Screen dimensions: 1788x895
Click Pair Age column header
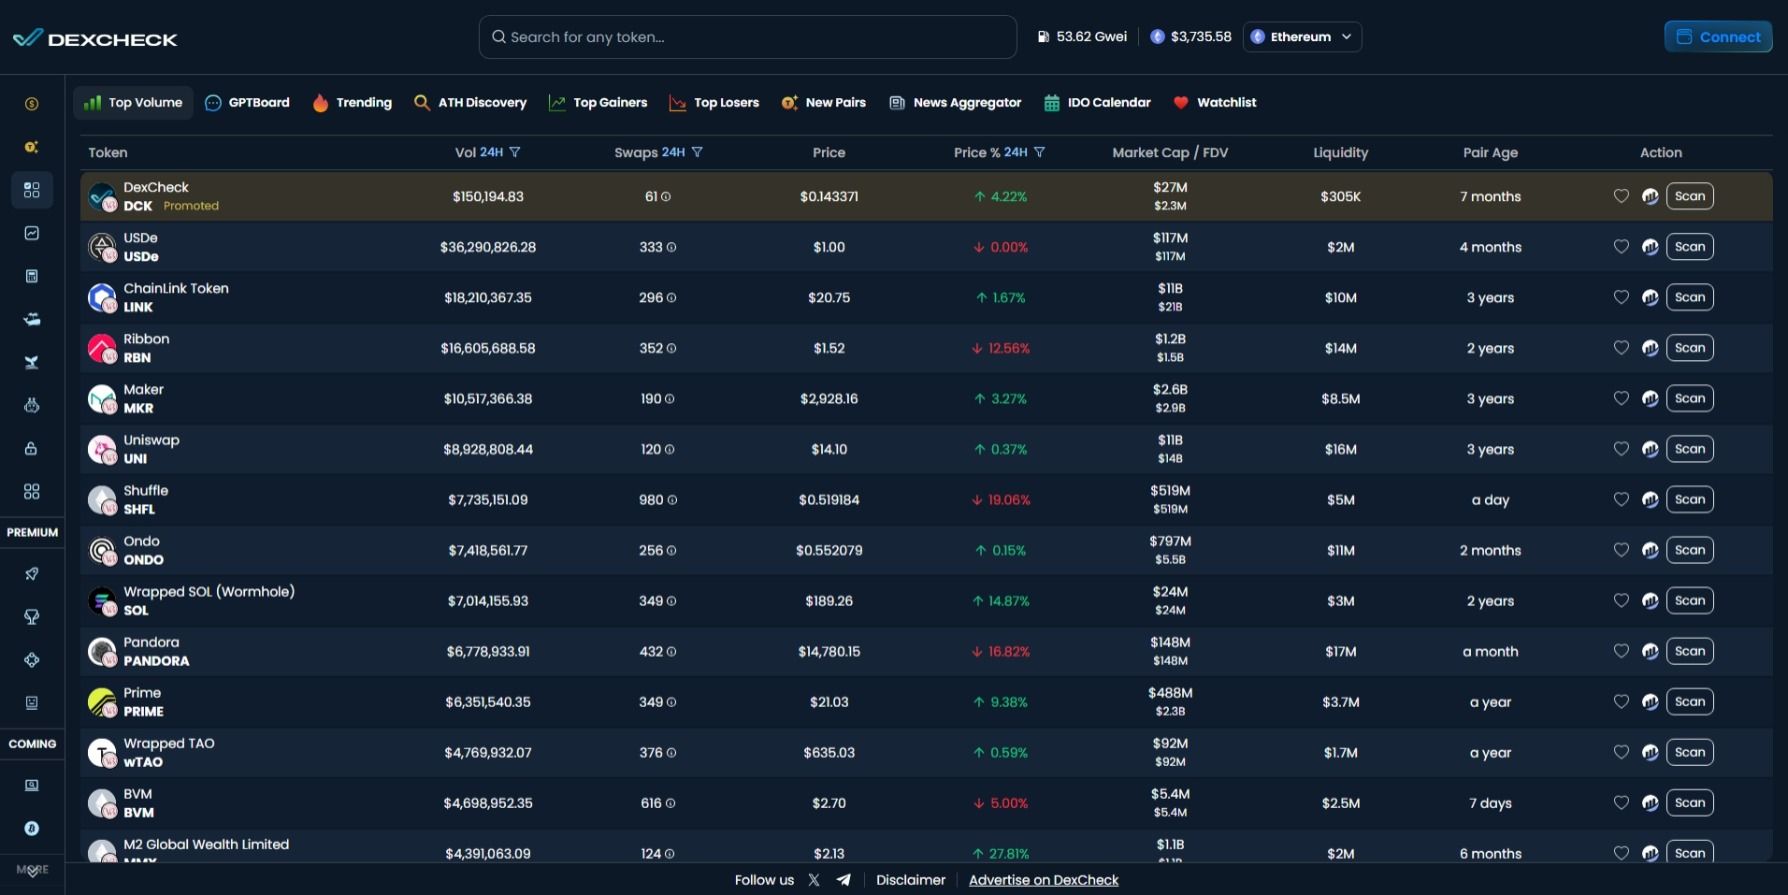[x=1490, y=152]
